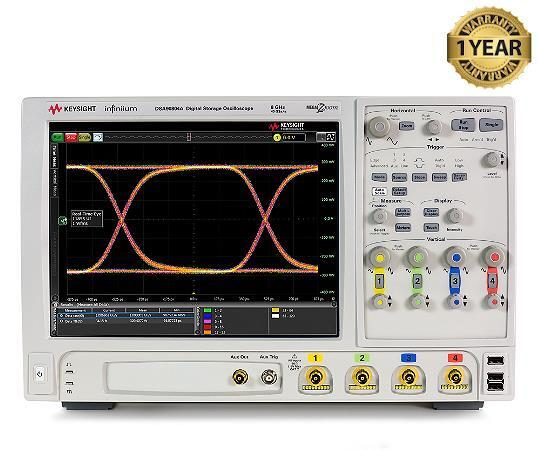This screenshot has width=538, height=450.
Task: Click the magenta color grade legend swatch
Action: (207, 321)
